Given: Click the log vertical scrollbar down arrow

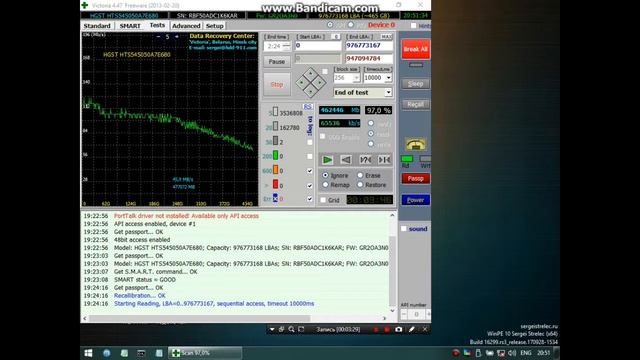Looking at the screenshot, I should [392, 311].
